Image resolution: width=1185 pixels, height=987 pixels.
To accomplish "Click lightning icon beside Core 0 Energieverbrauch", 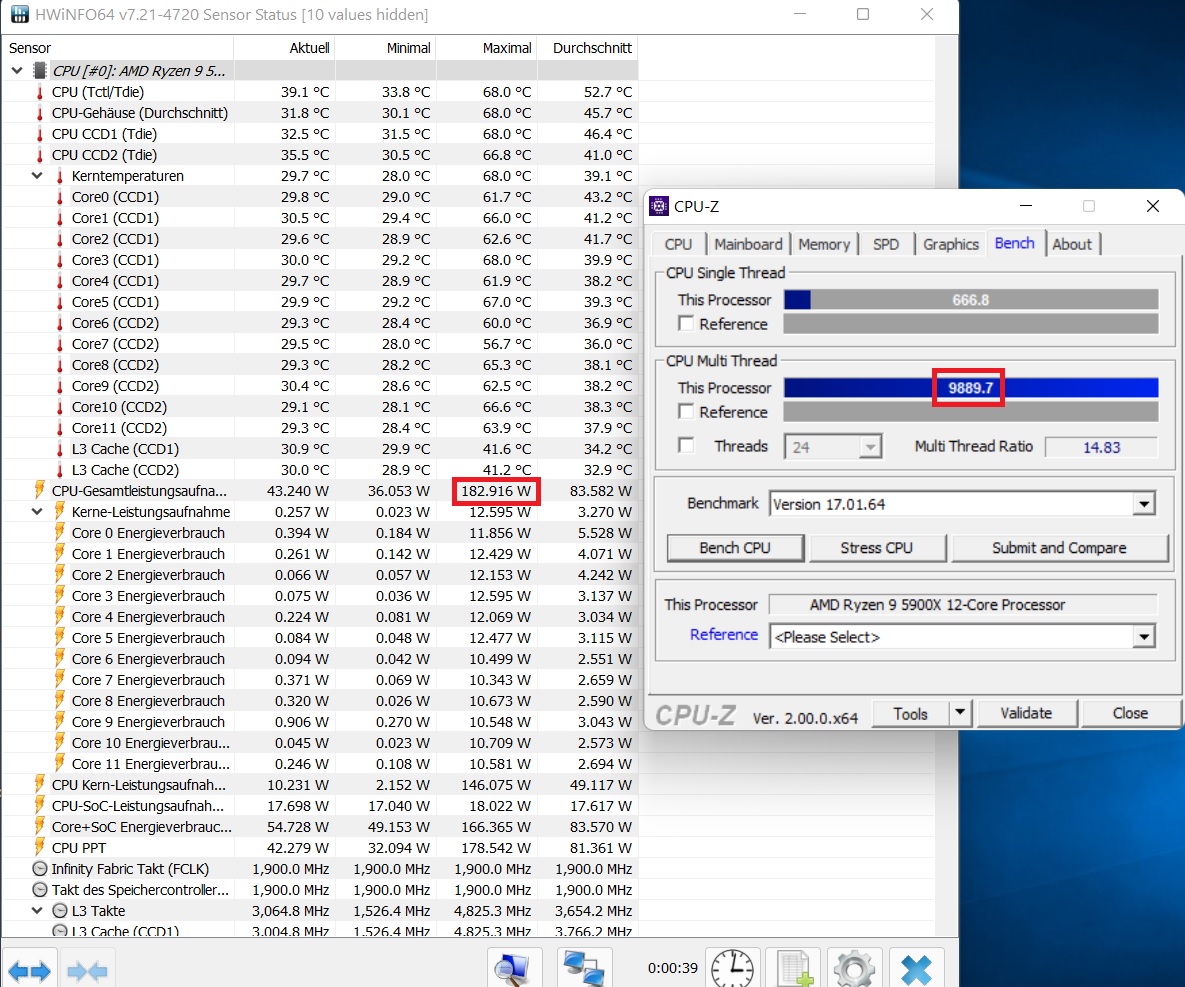I will (x=60, y=532).
